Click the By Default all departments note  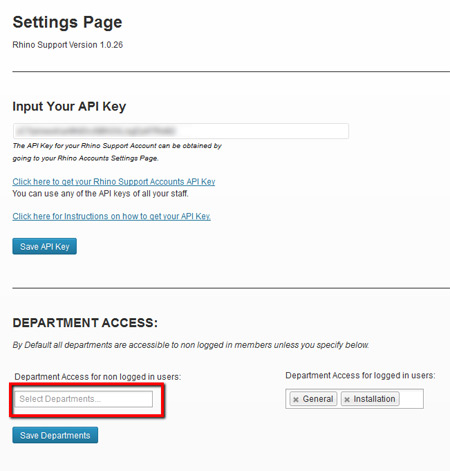191,345
